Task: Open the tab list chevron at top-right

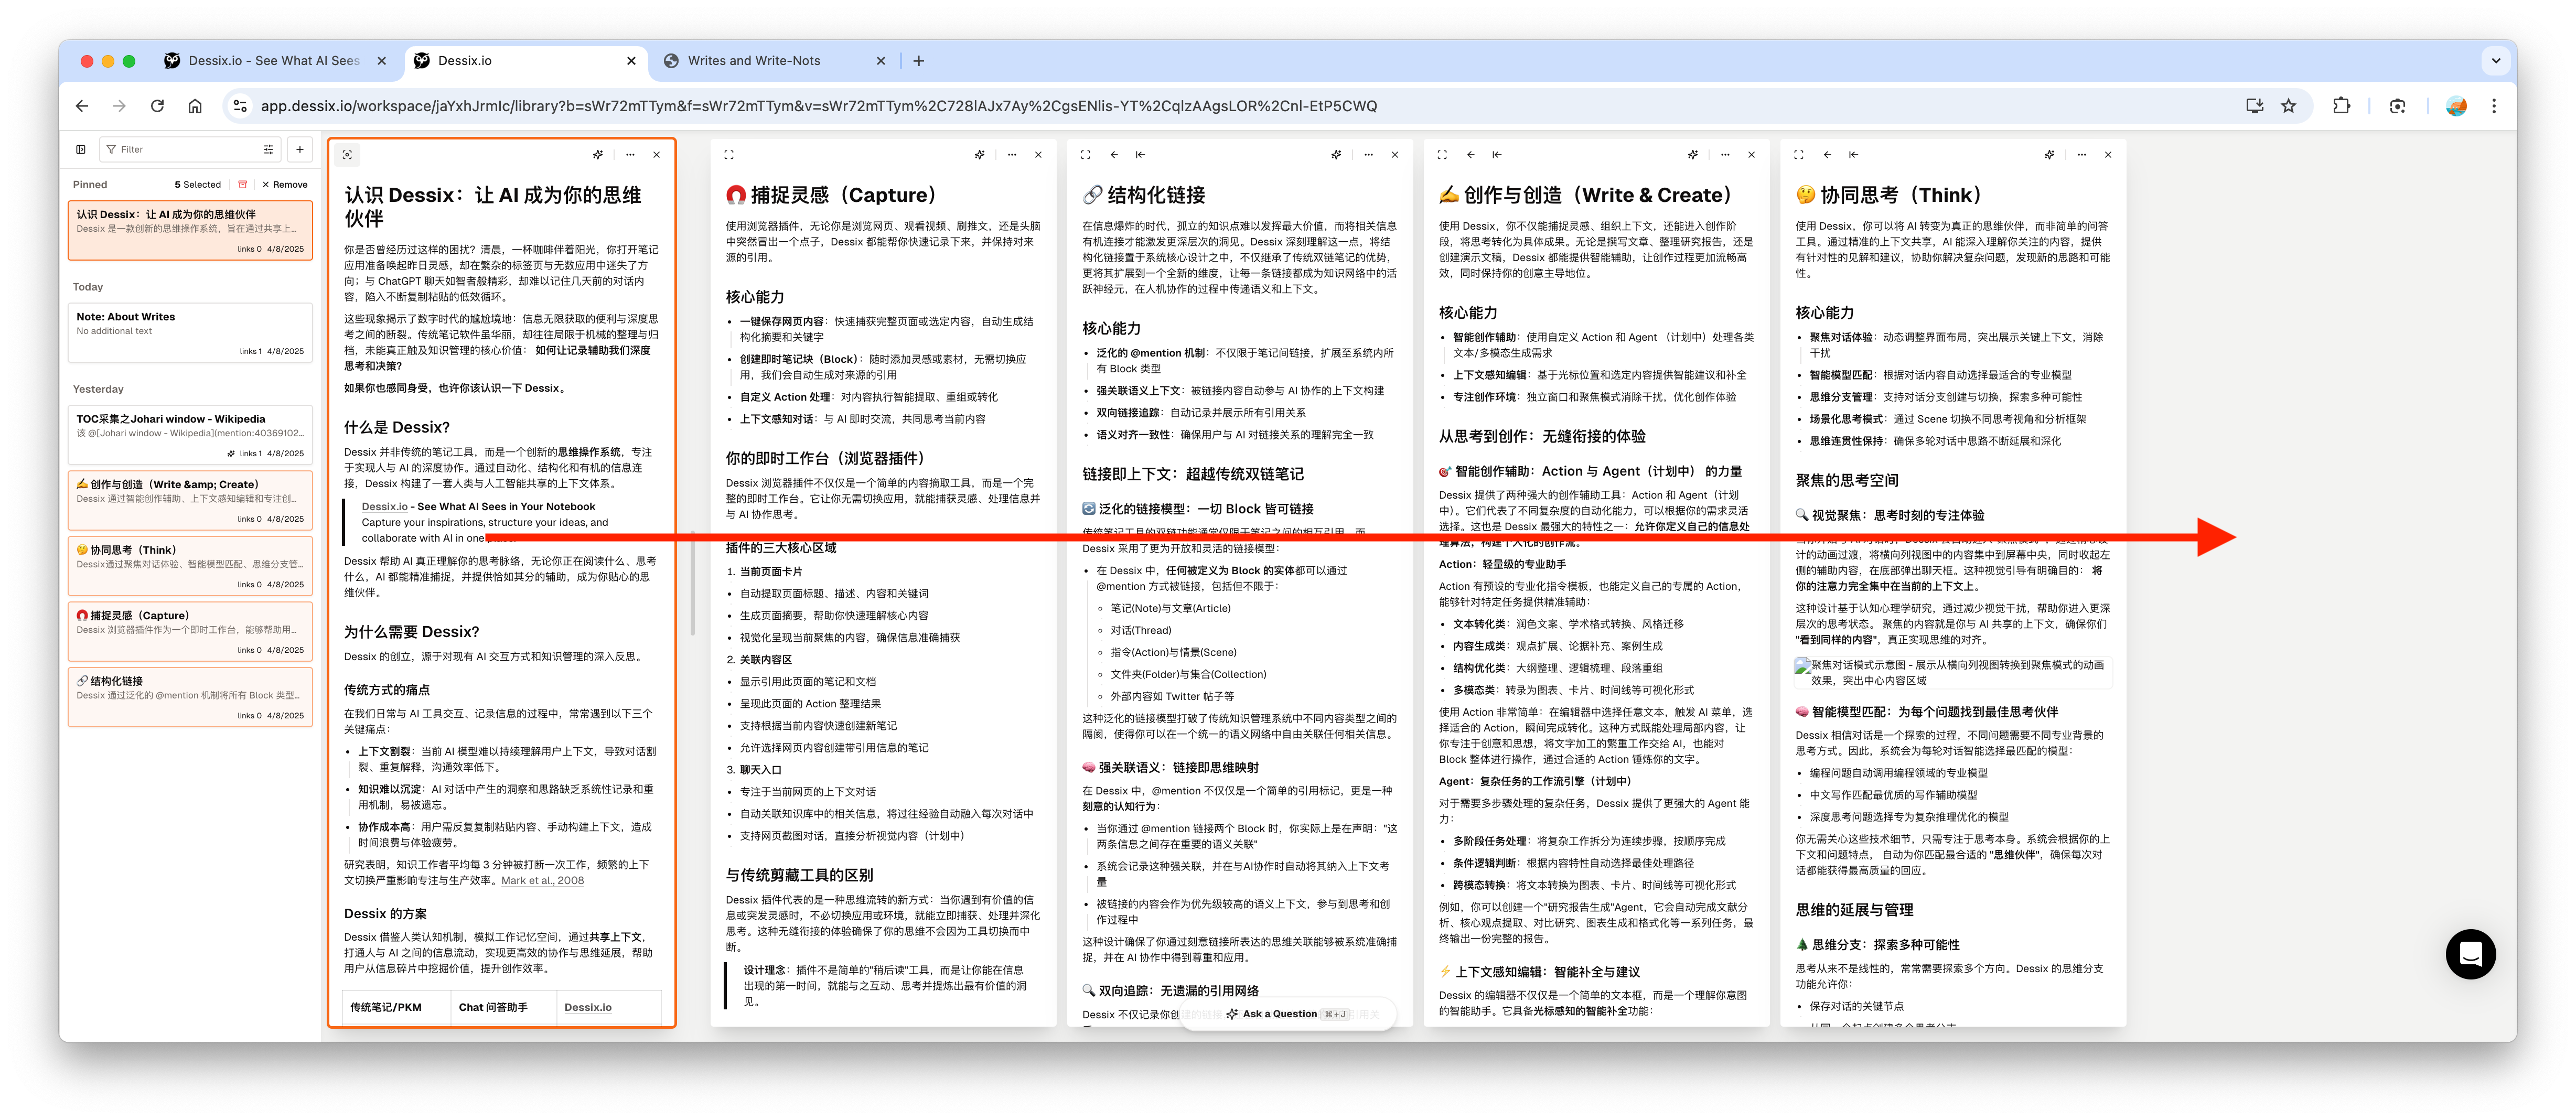Action: (x=2497, y=60)
